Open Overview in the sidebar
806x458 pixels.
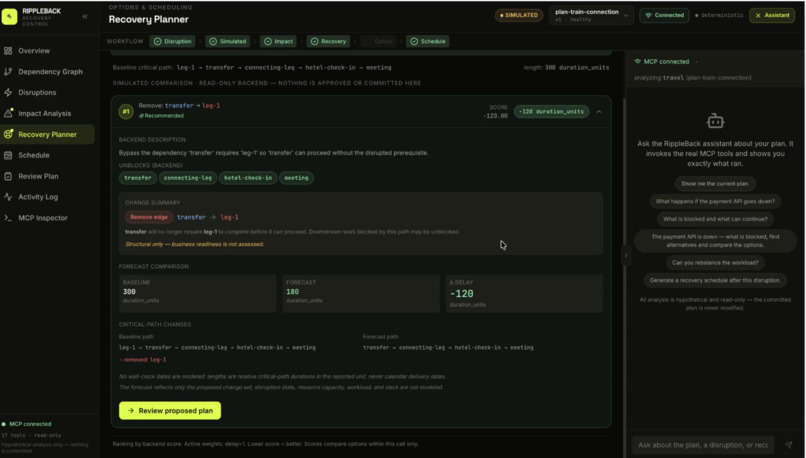click(x=47, y=51)
